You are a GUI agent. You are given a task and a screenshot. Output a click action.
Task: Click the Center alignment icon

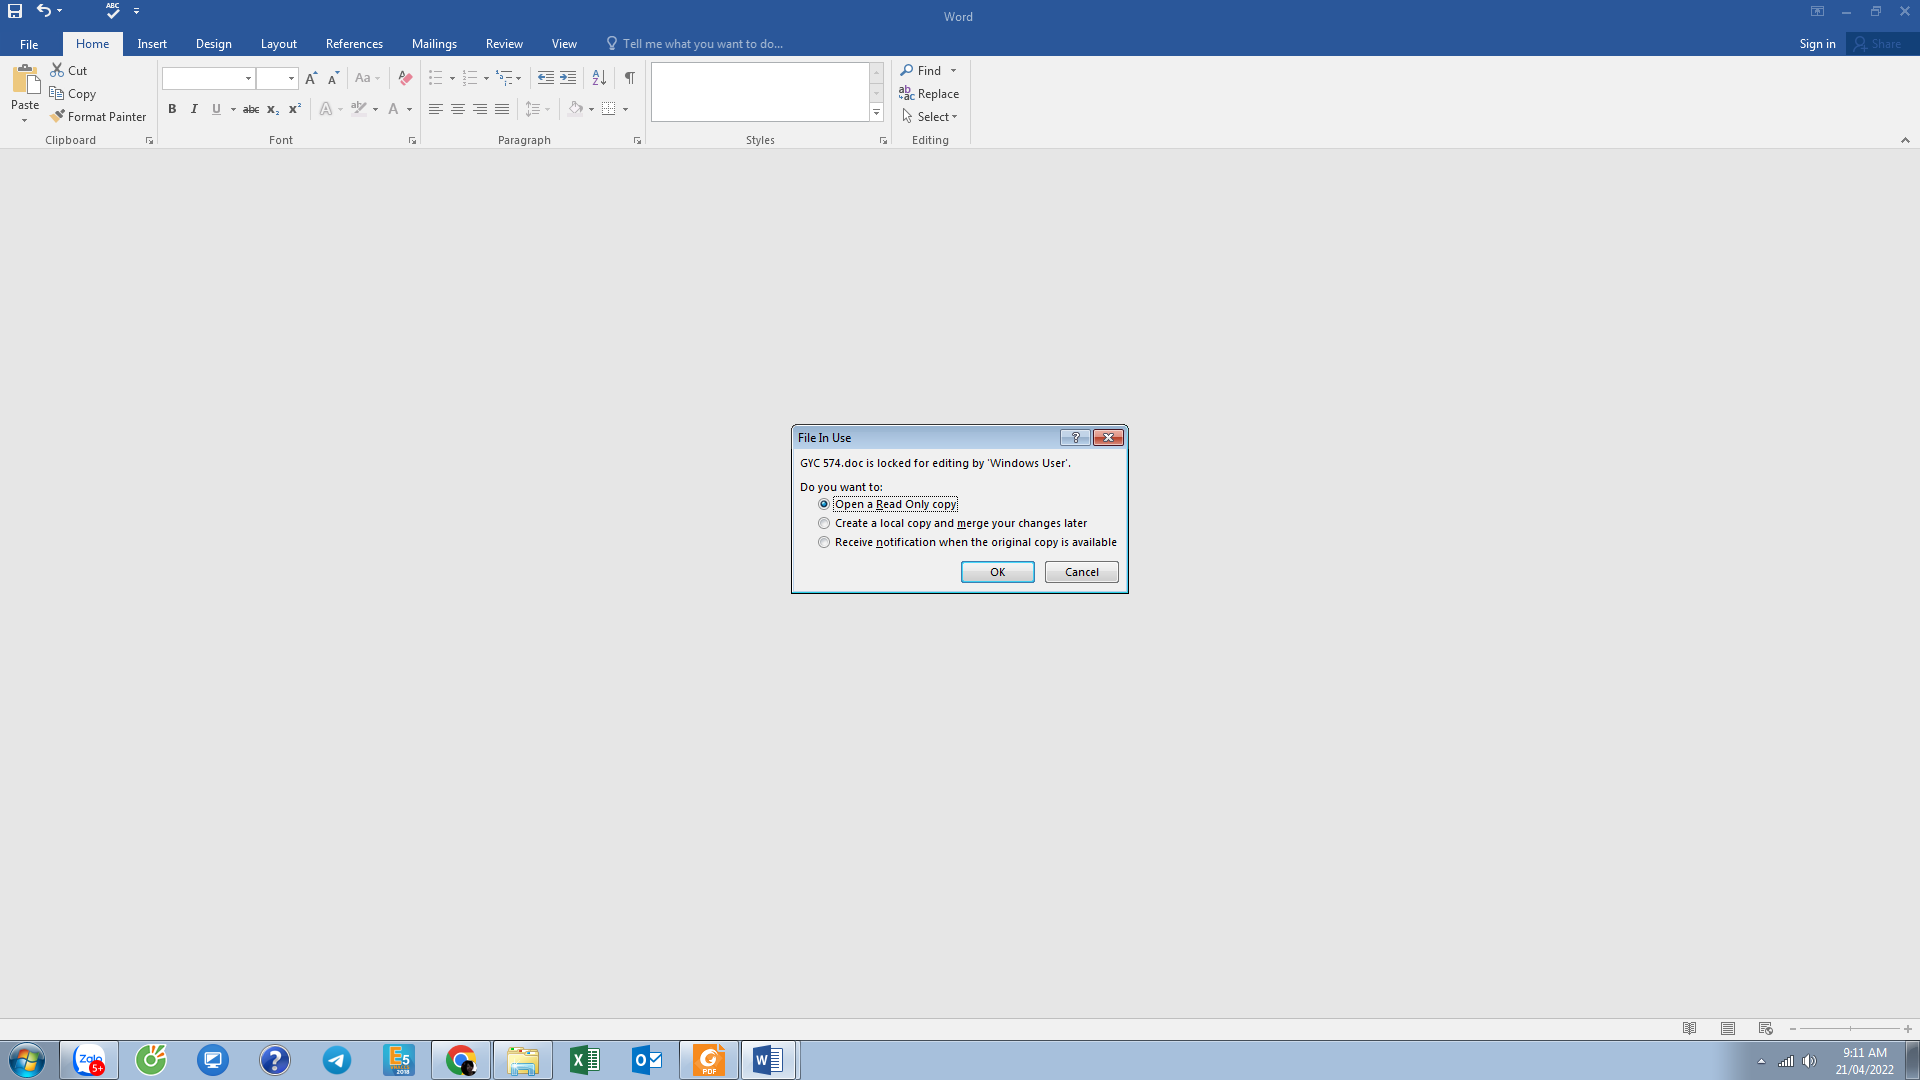click(458, 109)
